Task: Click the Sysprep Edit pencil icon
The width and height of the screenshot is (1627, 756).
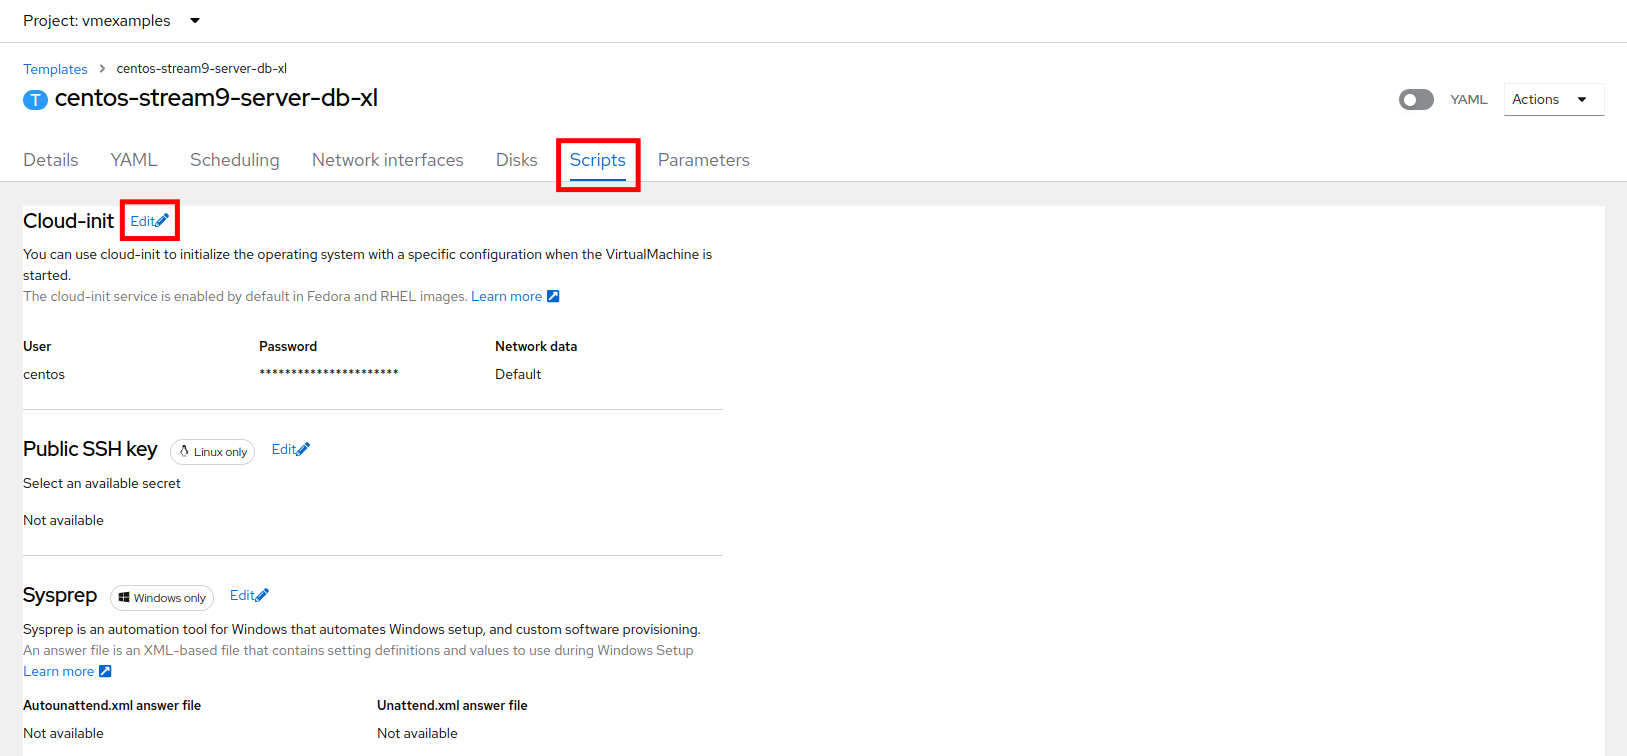Action: [262, 596]
